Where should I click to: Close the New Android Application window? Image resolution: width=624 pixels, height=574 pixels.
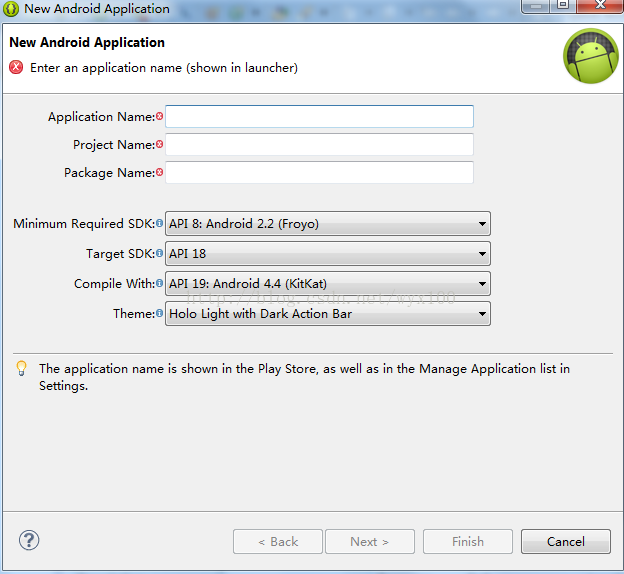point(601,5)
